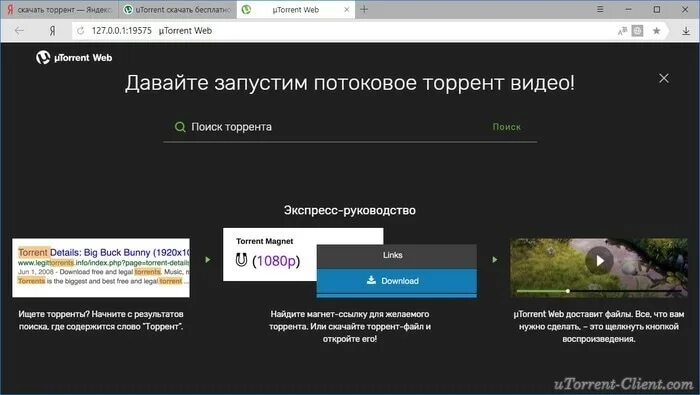The height and width of the screenshot is (395, 700).
Task: Click the video progress bar handle
Action: [567, 291]
